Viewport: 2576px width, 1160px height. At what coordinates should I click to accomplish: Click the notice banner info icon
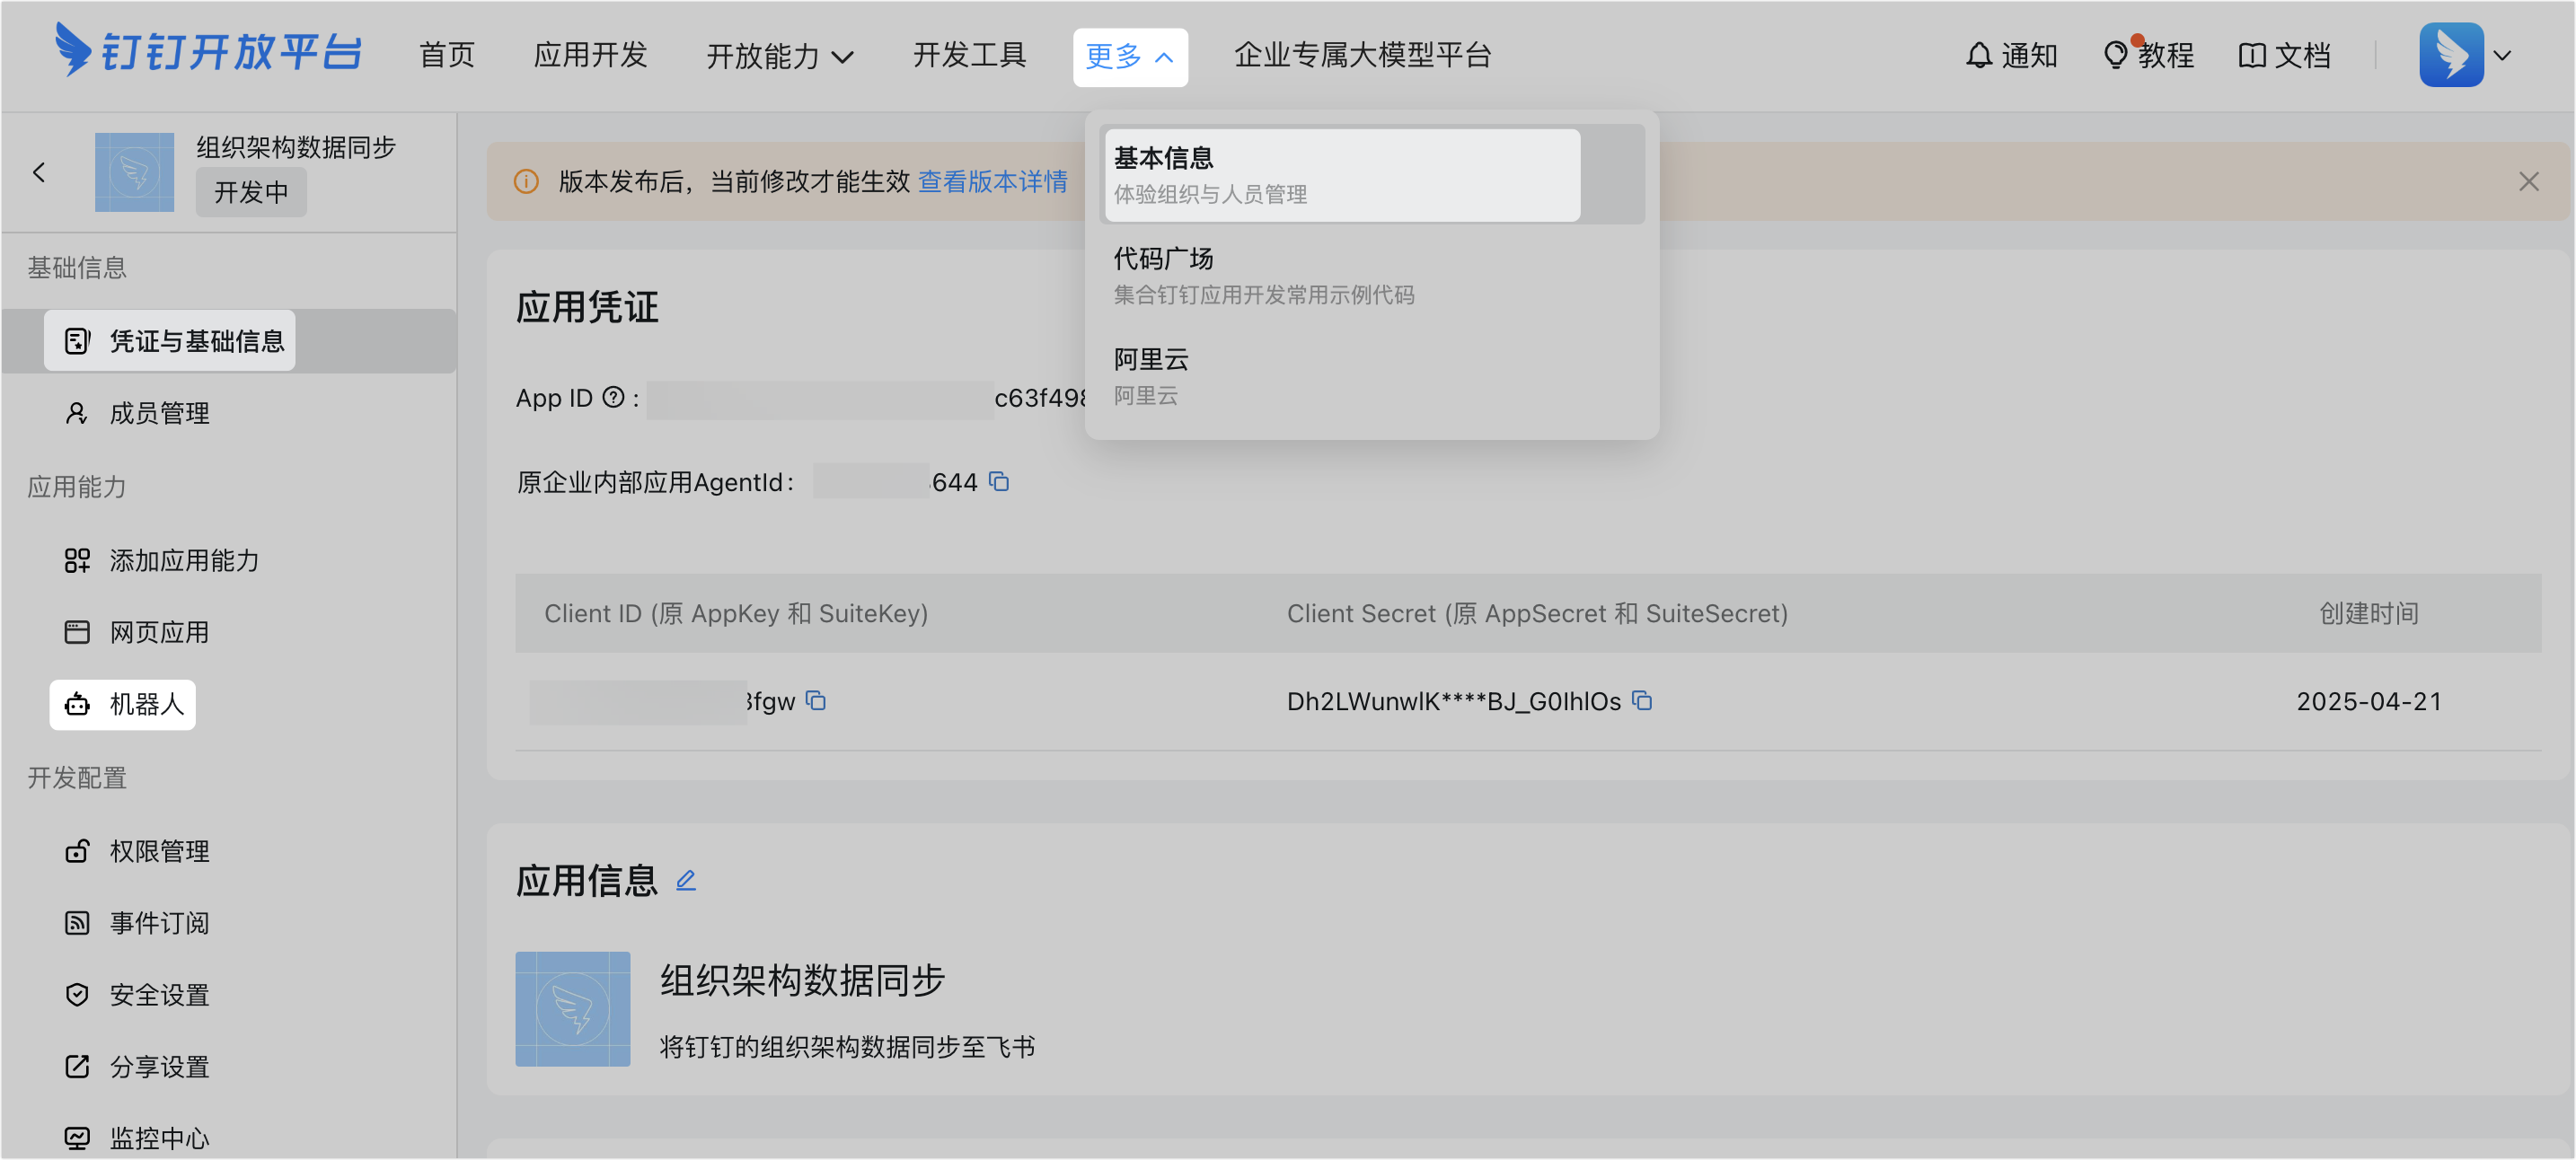pos(526,181)
